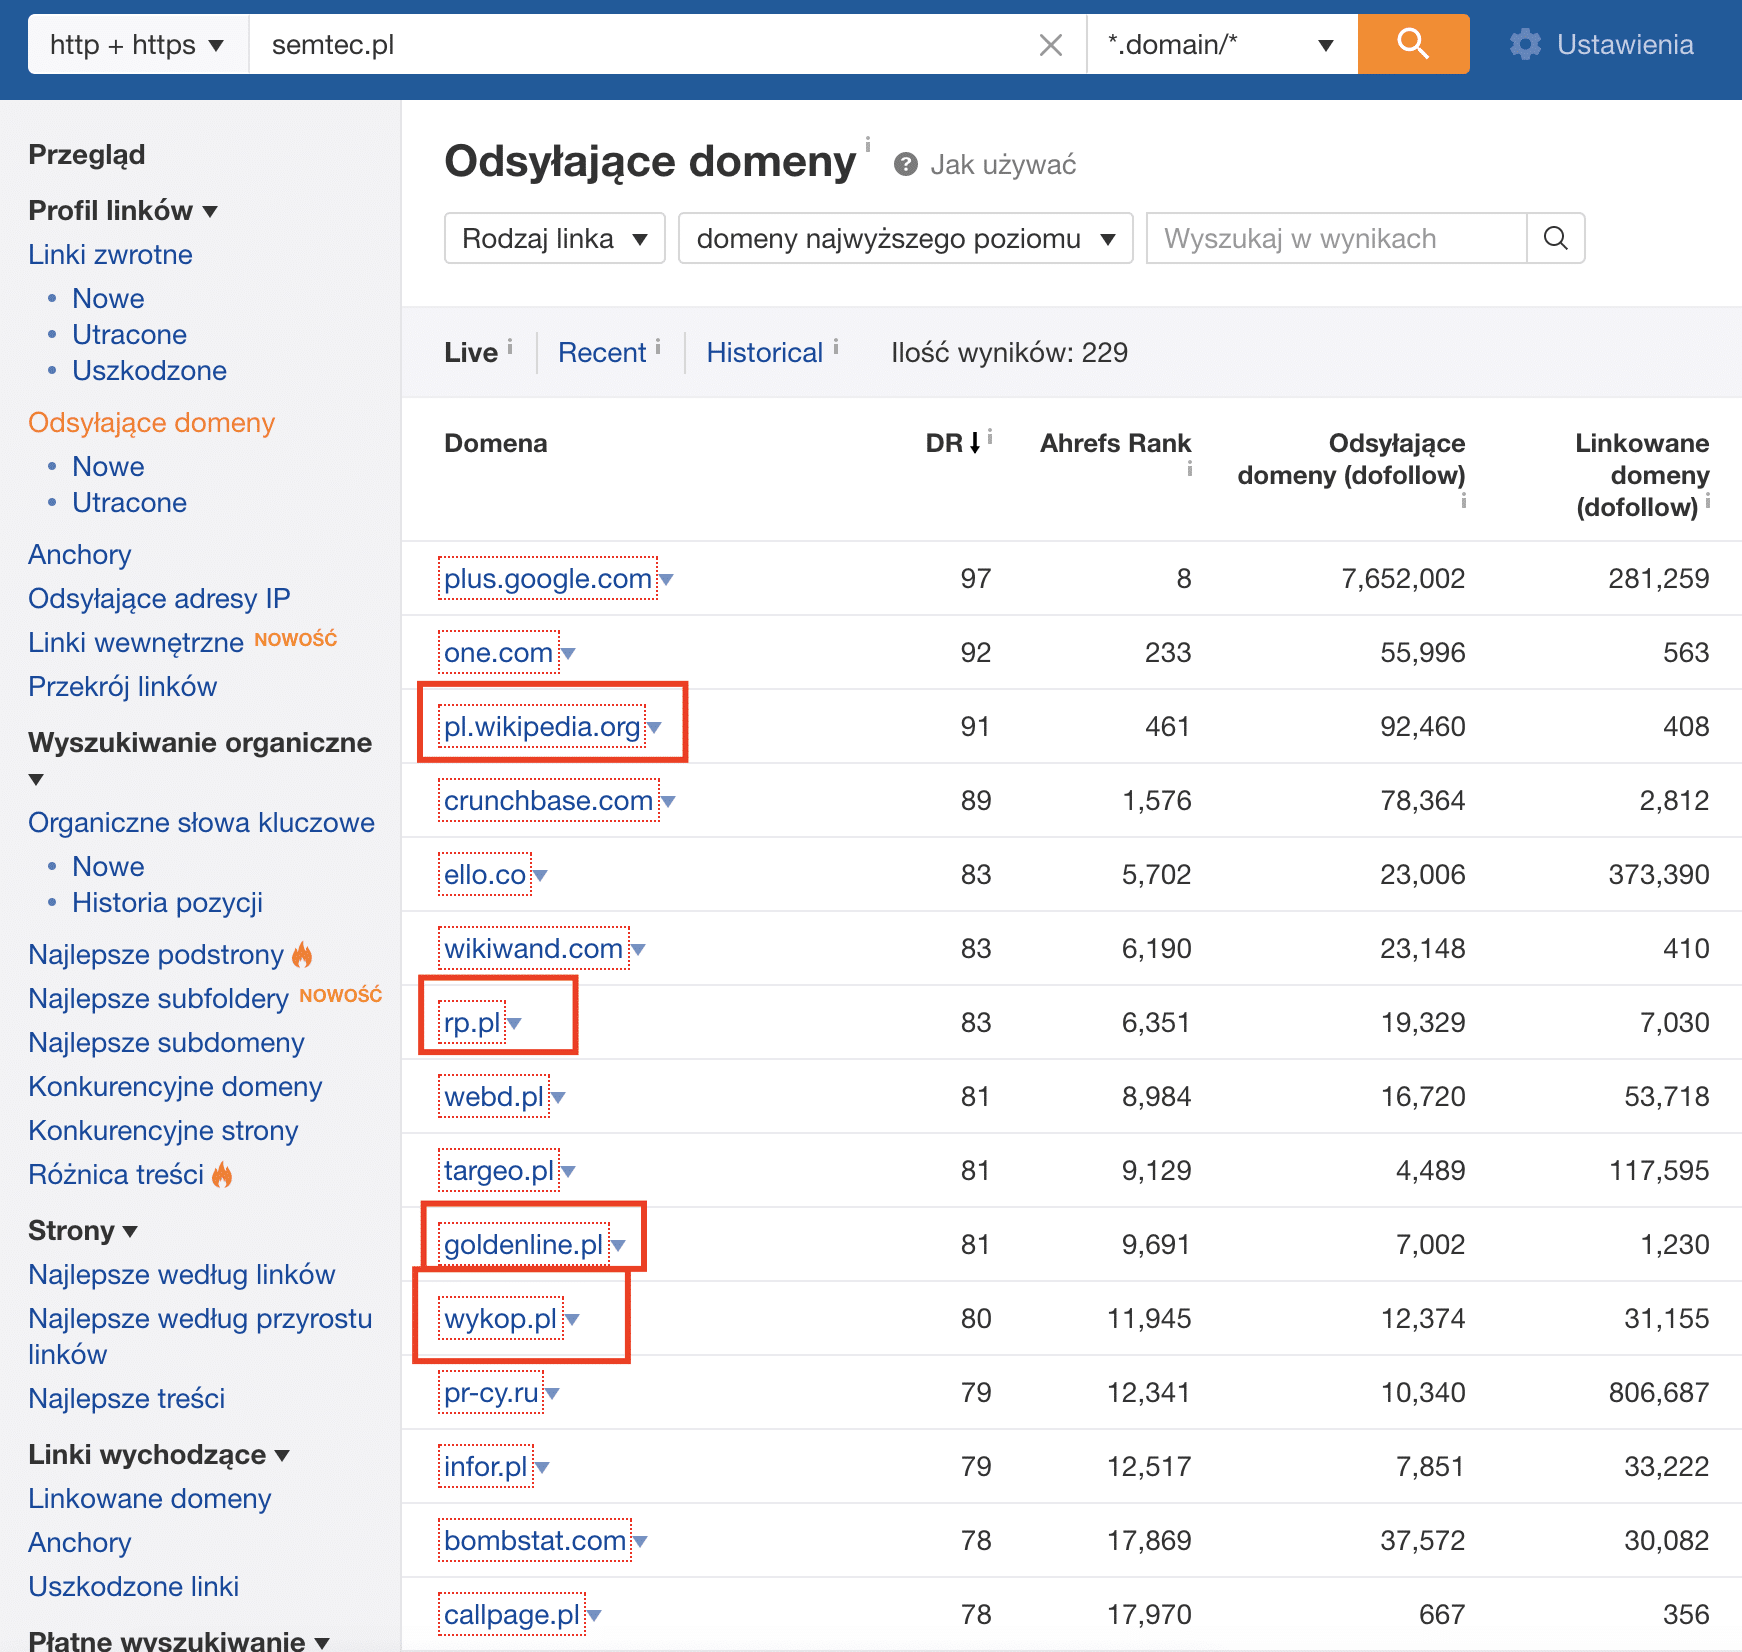This screenshot has width=1742, height=1652.
Task: Click info icon next to Historical
Action: [836, 346]
